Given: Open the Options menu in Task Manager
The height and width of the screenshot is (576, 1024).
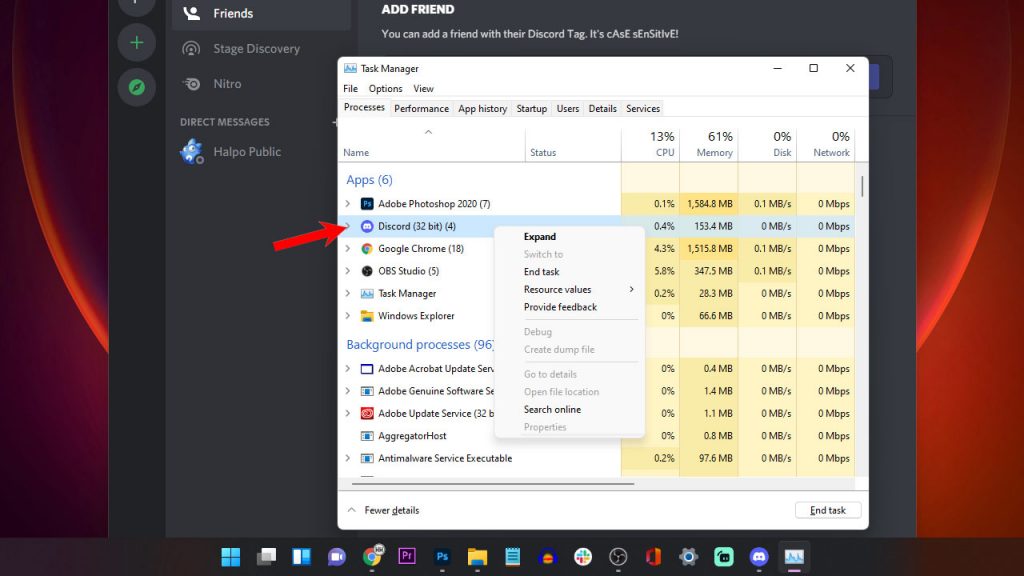Looking at the screenshot, I should pyautogui.click(x=385, y=89).
